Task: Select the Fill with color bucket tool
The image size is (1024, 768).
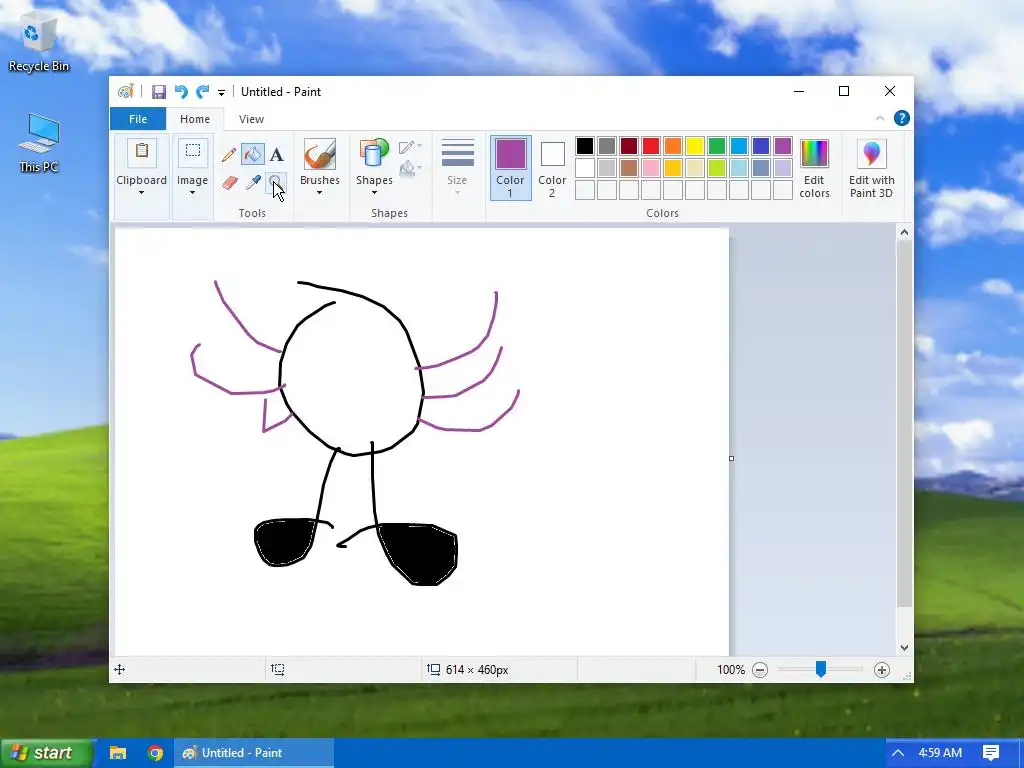Action: pos(253,155)
